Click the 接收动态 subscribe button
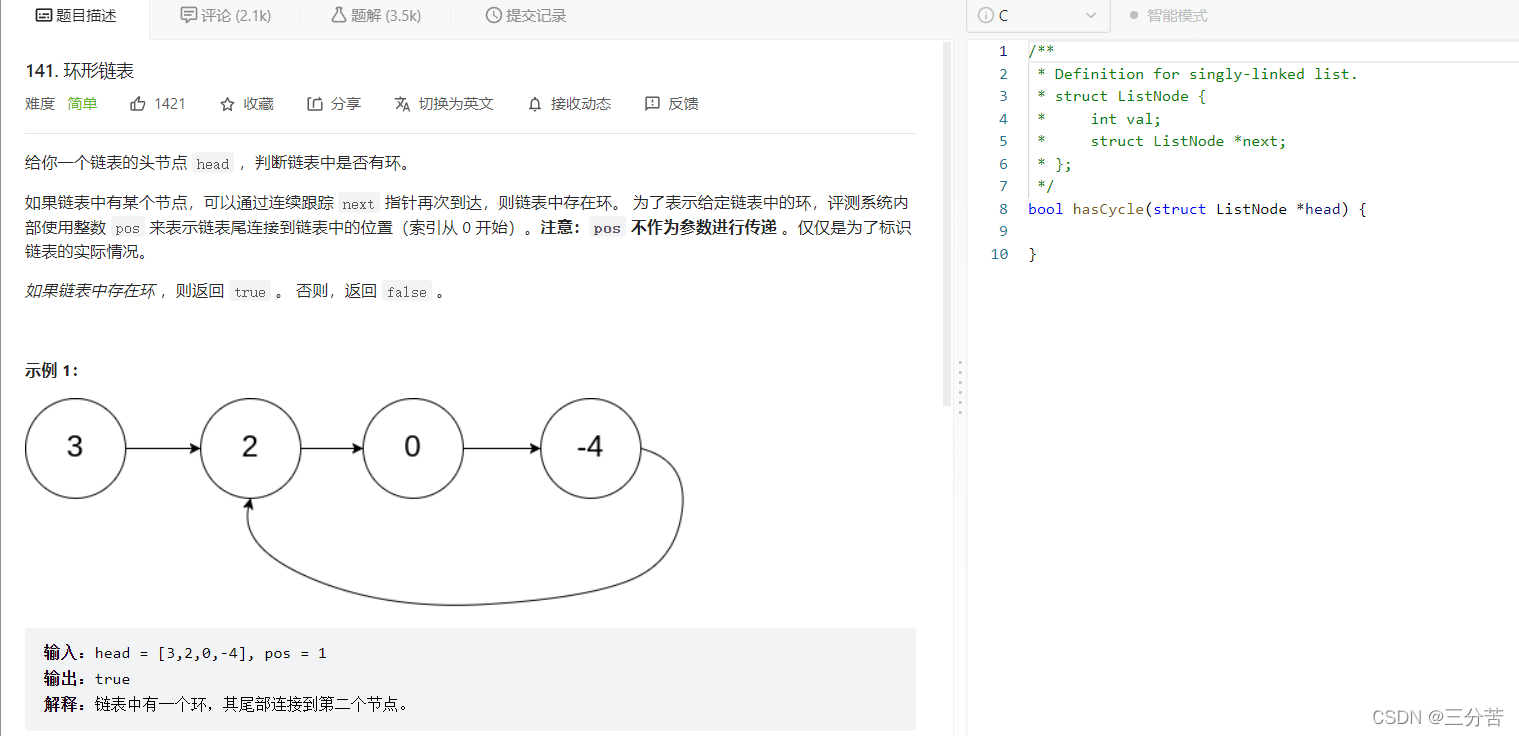 point(580,104)
